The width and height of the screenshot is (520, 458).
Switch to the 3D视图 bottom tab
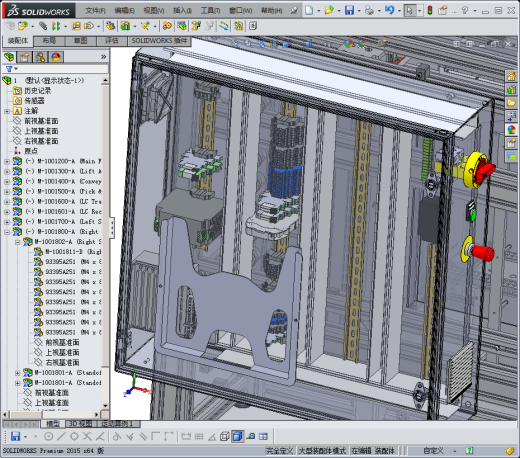click(x=80, y=424)
